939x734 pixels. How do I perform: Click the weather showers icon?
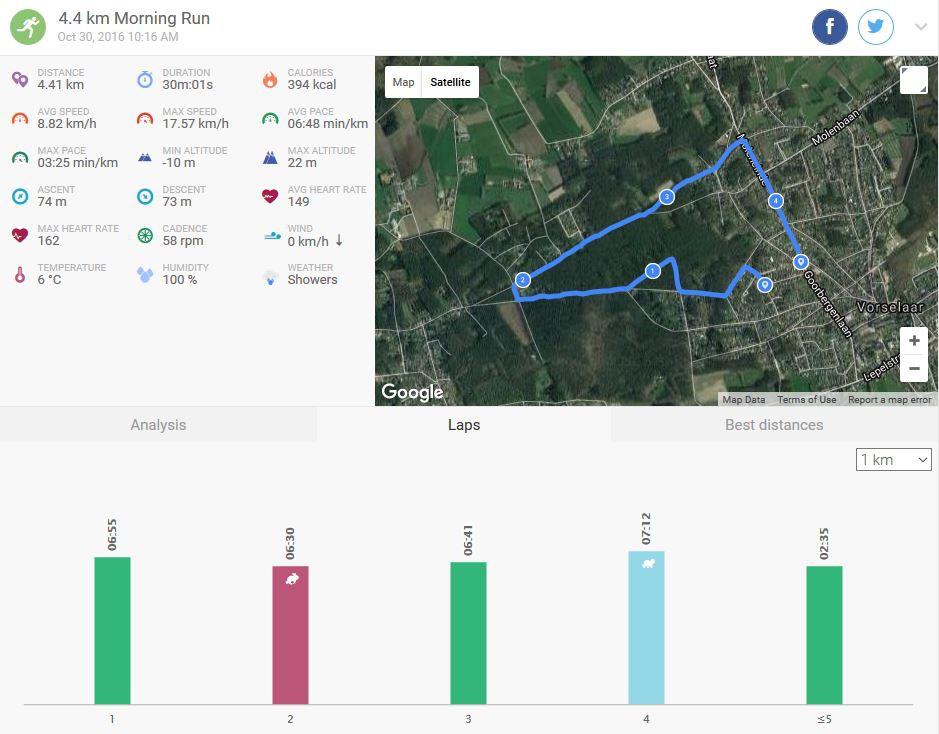pyautogui.click(x=269, y=275)
